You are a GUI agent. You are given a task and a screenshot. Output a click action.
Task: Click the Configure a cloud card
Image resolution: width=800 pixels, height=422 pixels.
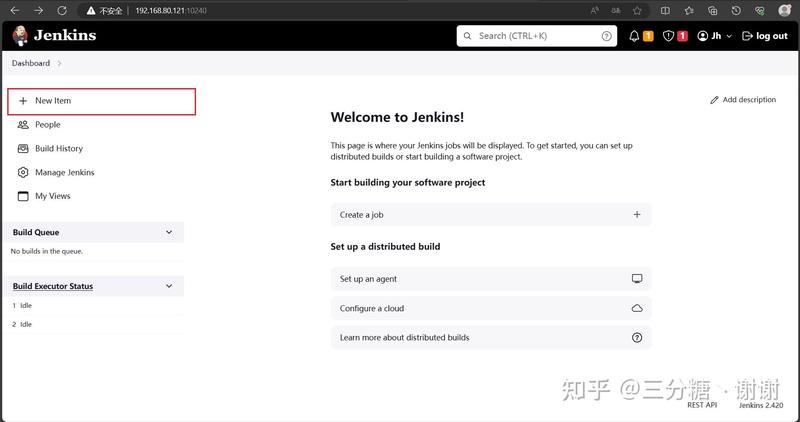(491, 308)
